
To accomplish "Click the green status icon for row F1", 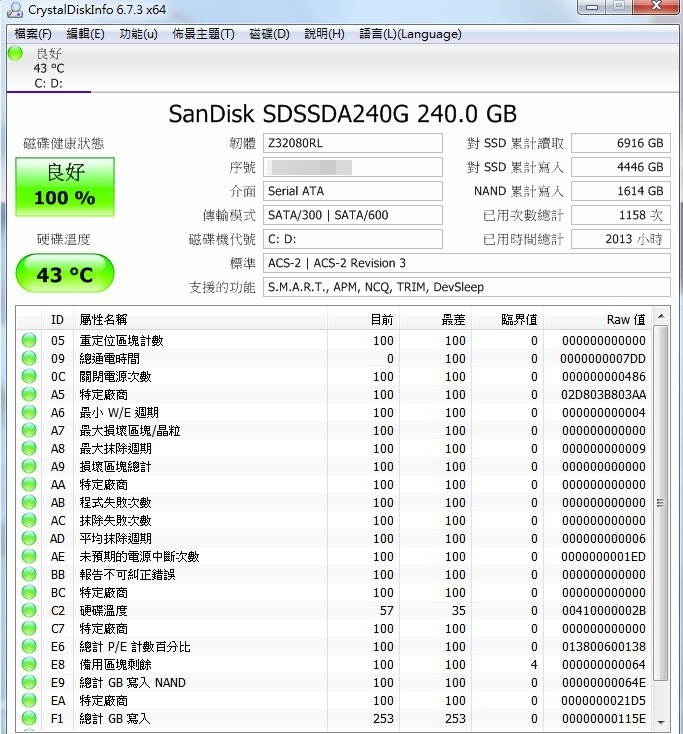I will point(29,719).
